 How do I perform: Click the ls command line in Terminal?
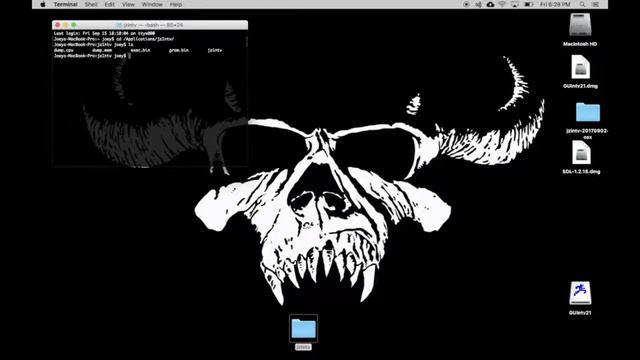[x=93, y=44]
